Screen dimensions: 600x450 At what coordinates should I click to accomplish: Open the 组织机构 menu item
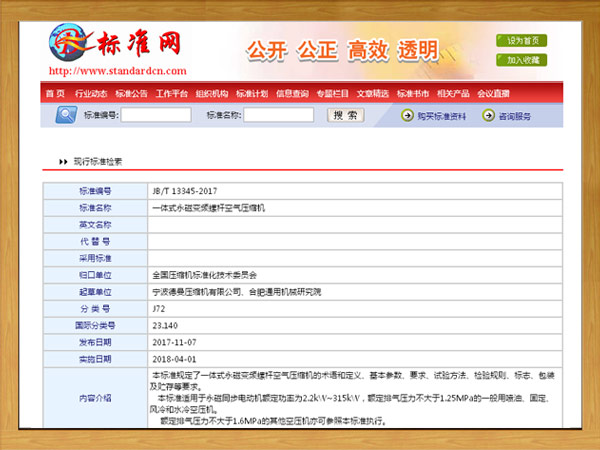212,93
